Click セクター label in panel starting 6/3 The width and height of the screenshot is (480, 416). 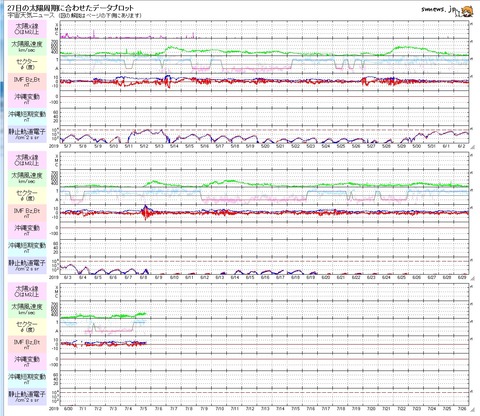pyautogui.click(x=27, y=196)
